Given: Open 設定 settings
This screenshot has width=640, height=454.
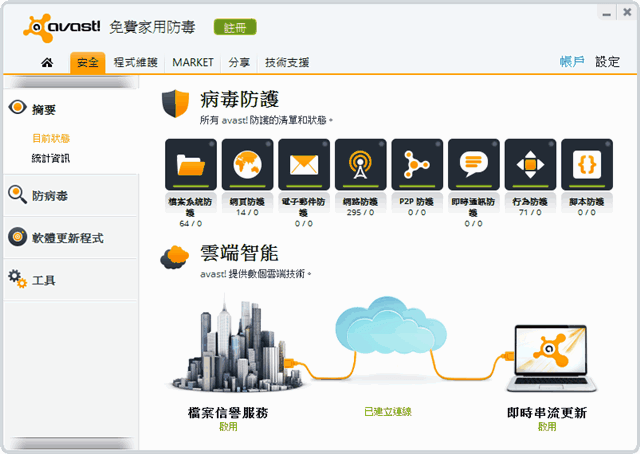Looking at the screenshot, I should point(607,62).
